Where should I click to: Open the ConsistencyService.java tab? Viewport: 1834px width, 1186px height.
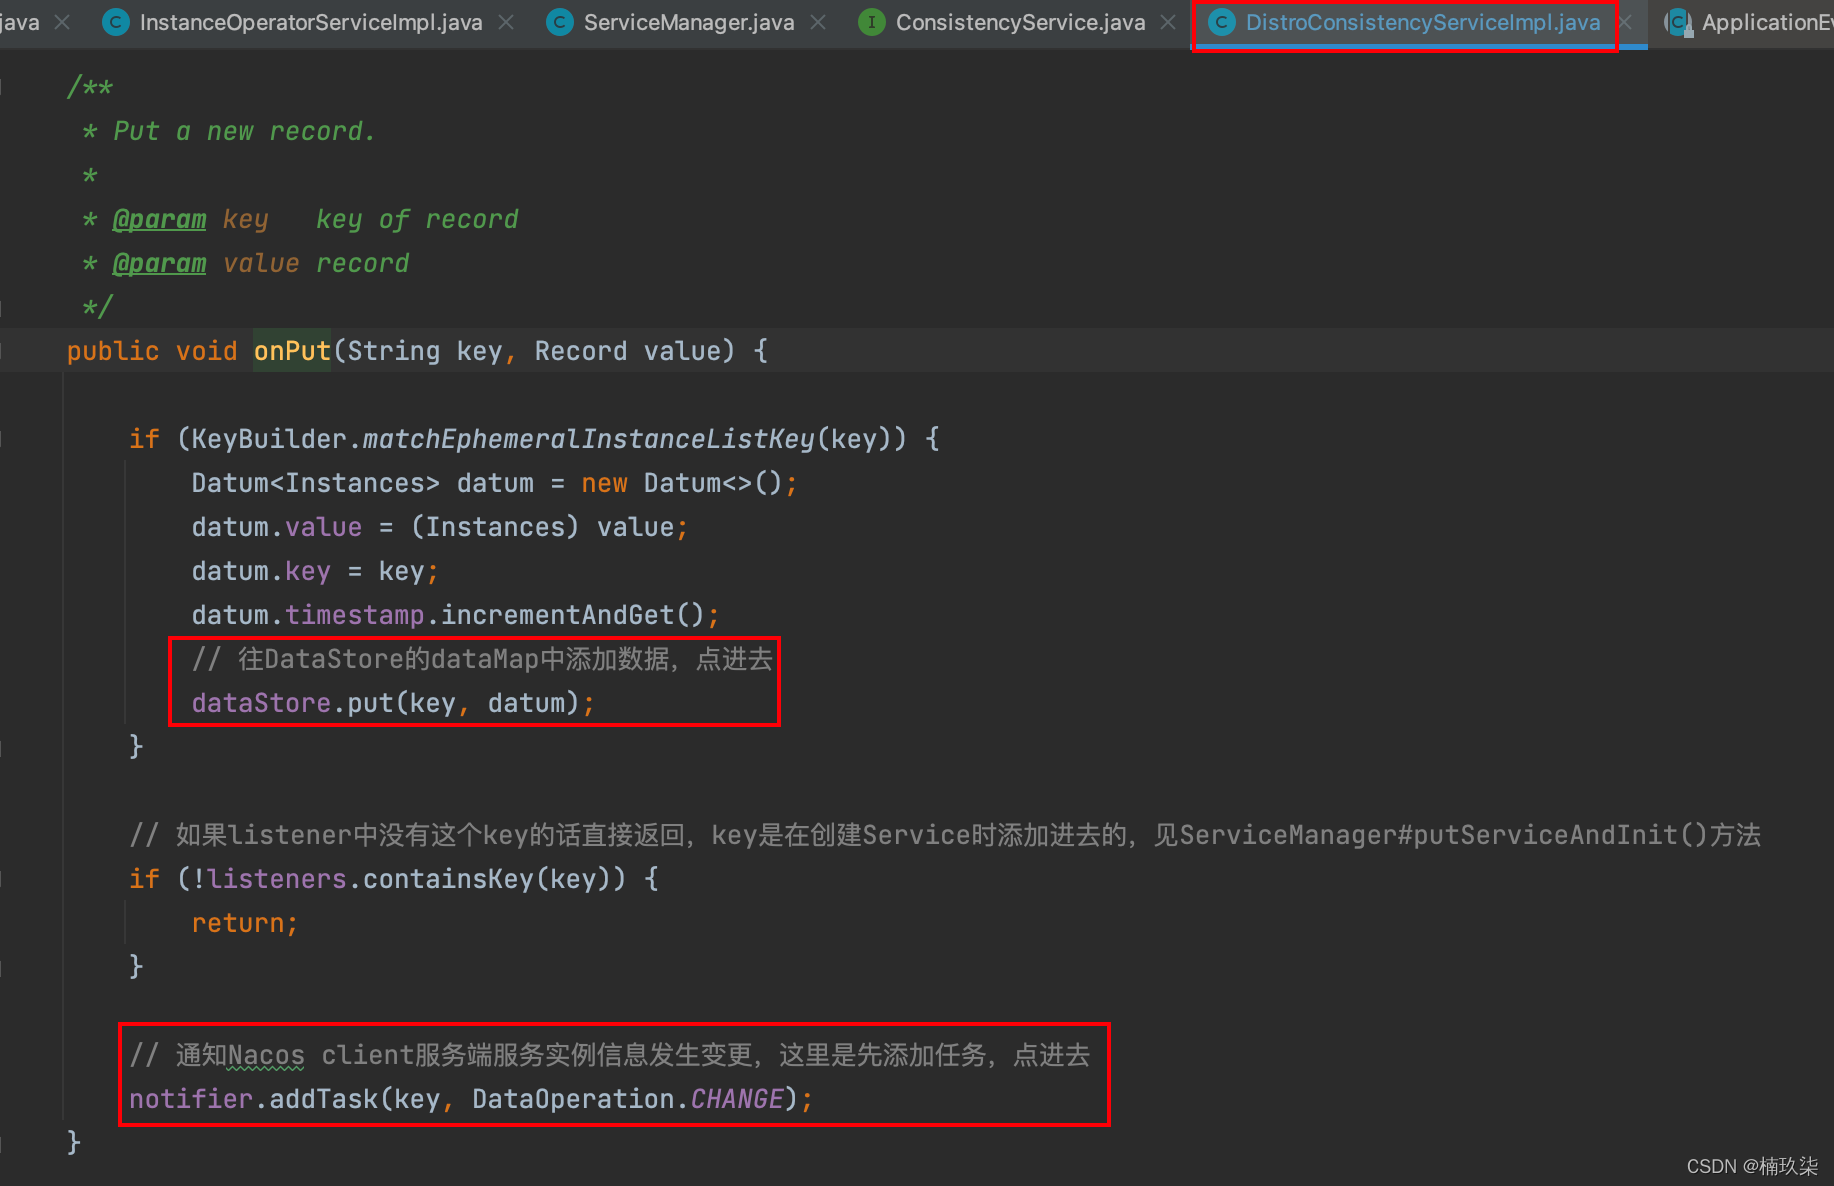click(x=1020, y=22)
